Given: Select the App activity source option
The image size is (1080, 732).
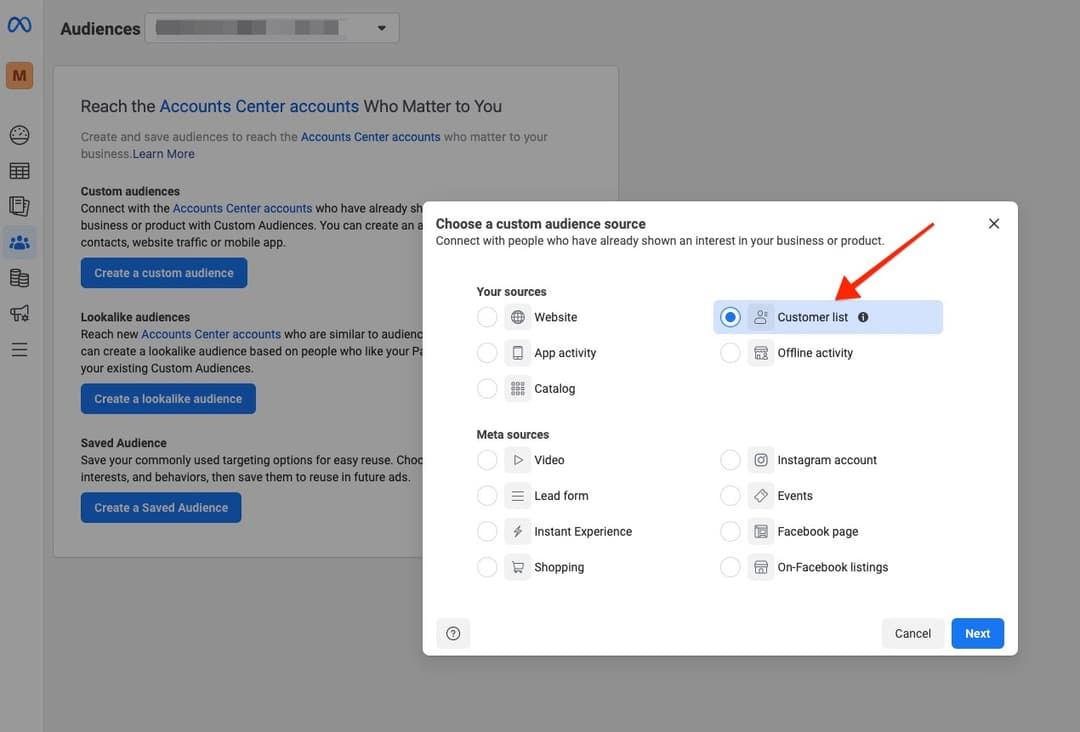Looking at the screenshot, I should click(487, 353).
